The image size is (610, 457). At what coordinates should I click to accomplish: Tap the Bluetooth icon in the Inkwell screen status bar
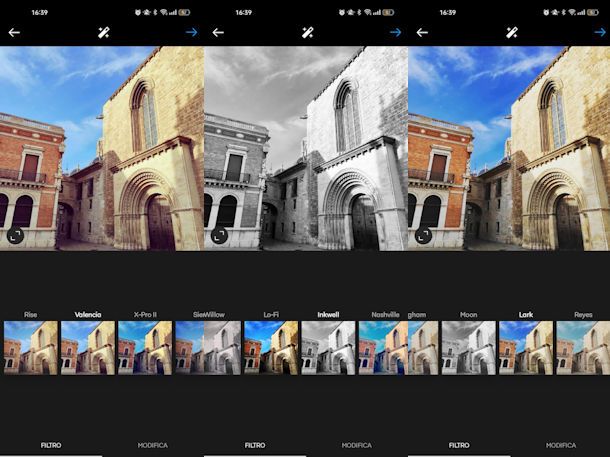359,12
